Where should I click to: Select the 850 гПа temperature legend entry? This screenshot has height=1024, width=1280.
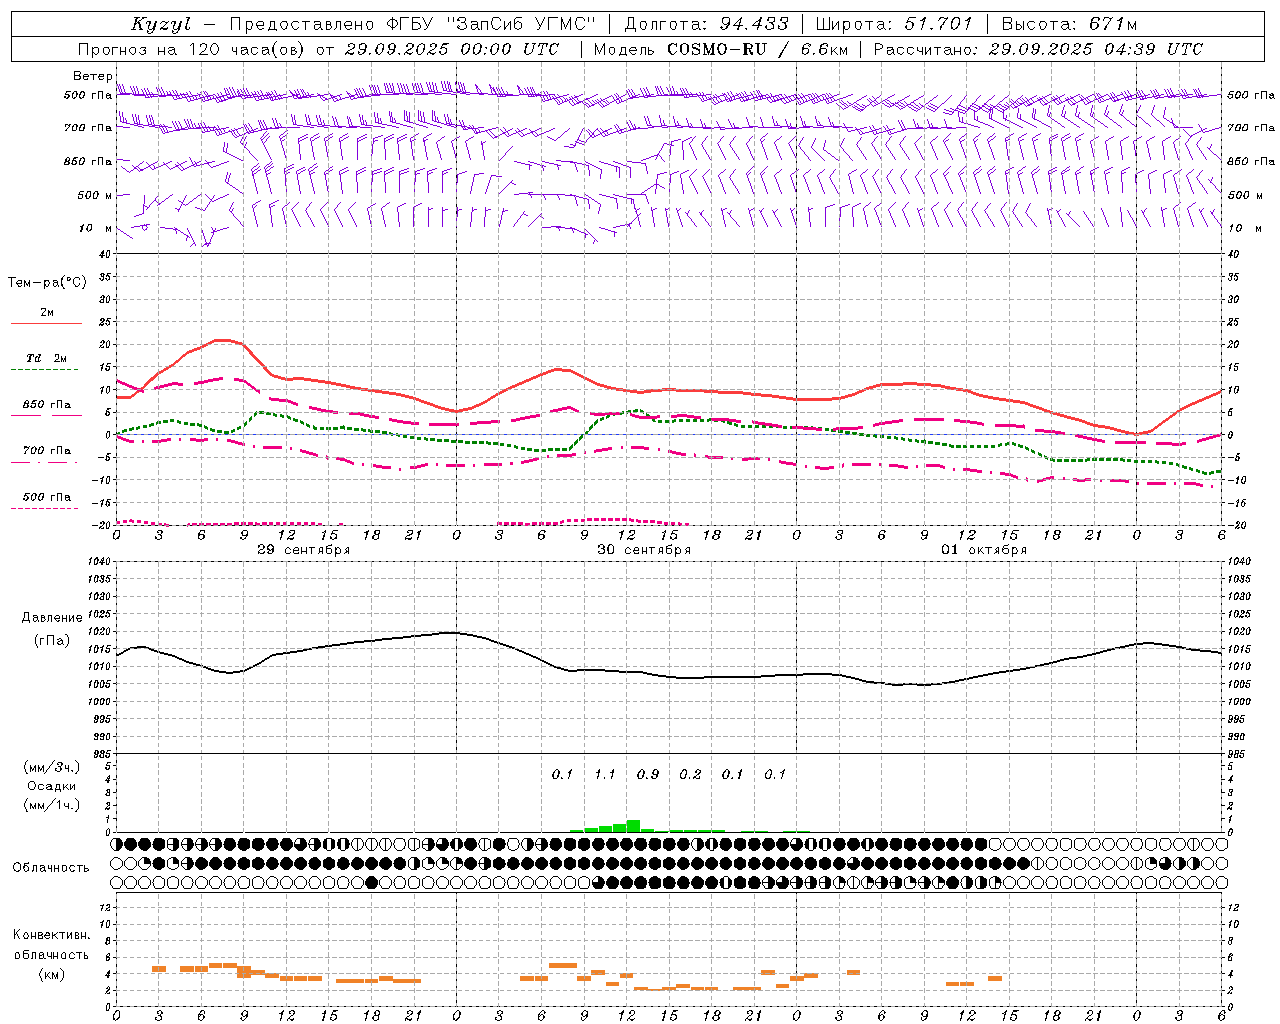(x=46, y=405)
